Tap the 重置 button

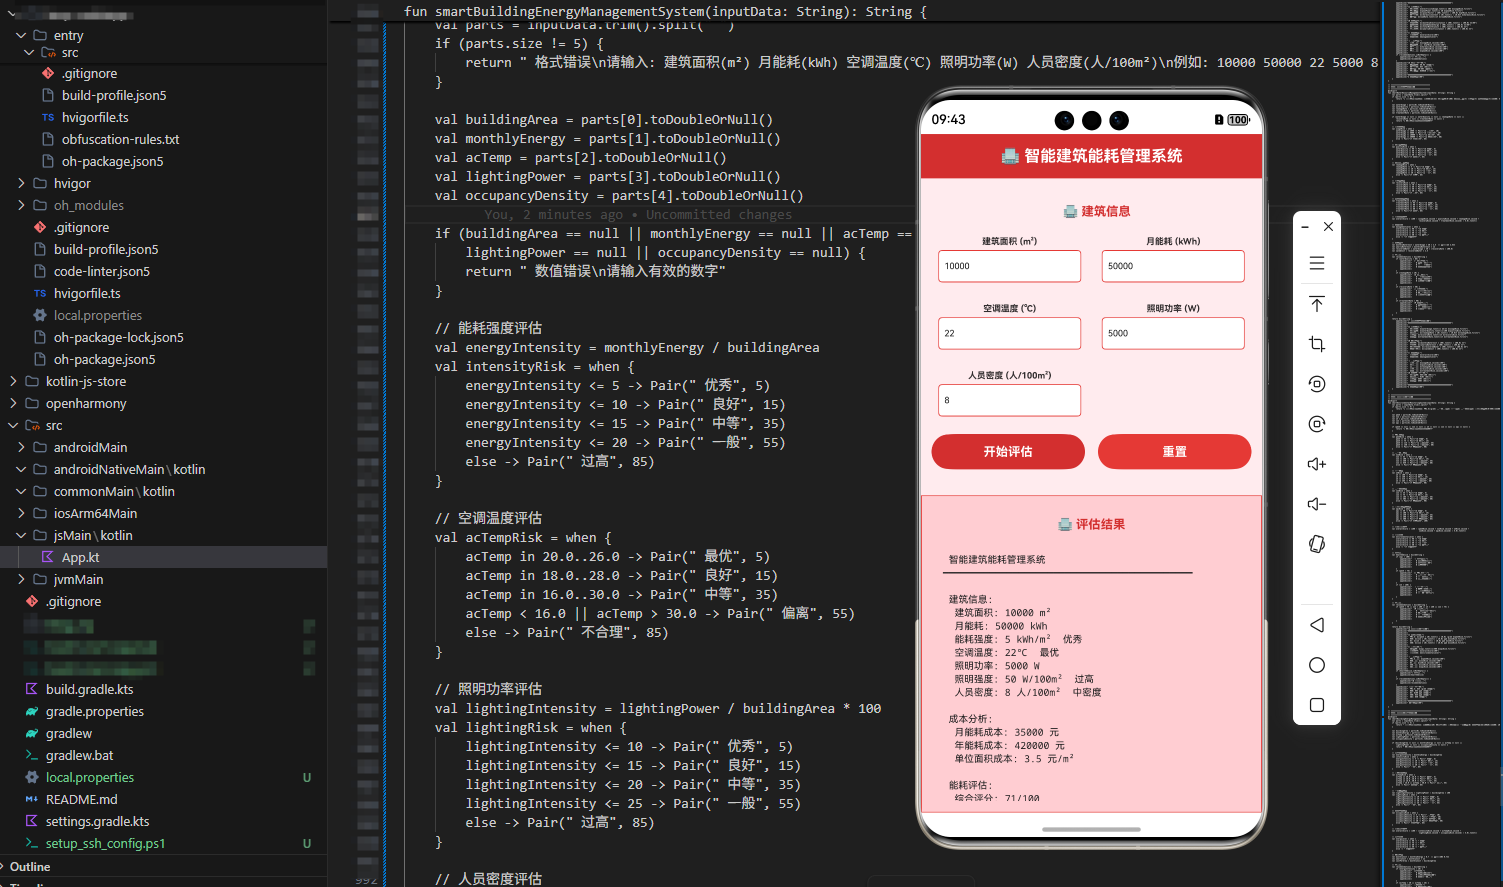(x=1174, y=451)
